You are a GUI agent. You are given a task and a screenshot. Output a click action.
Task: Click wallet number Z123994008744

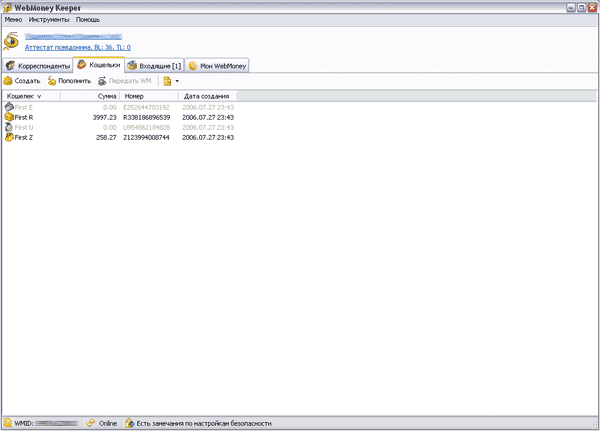pyautogui.click(x=146, y=137)
